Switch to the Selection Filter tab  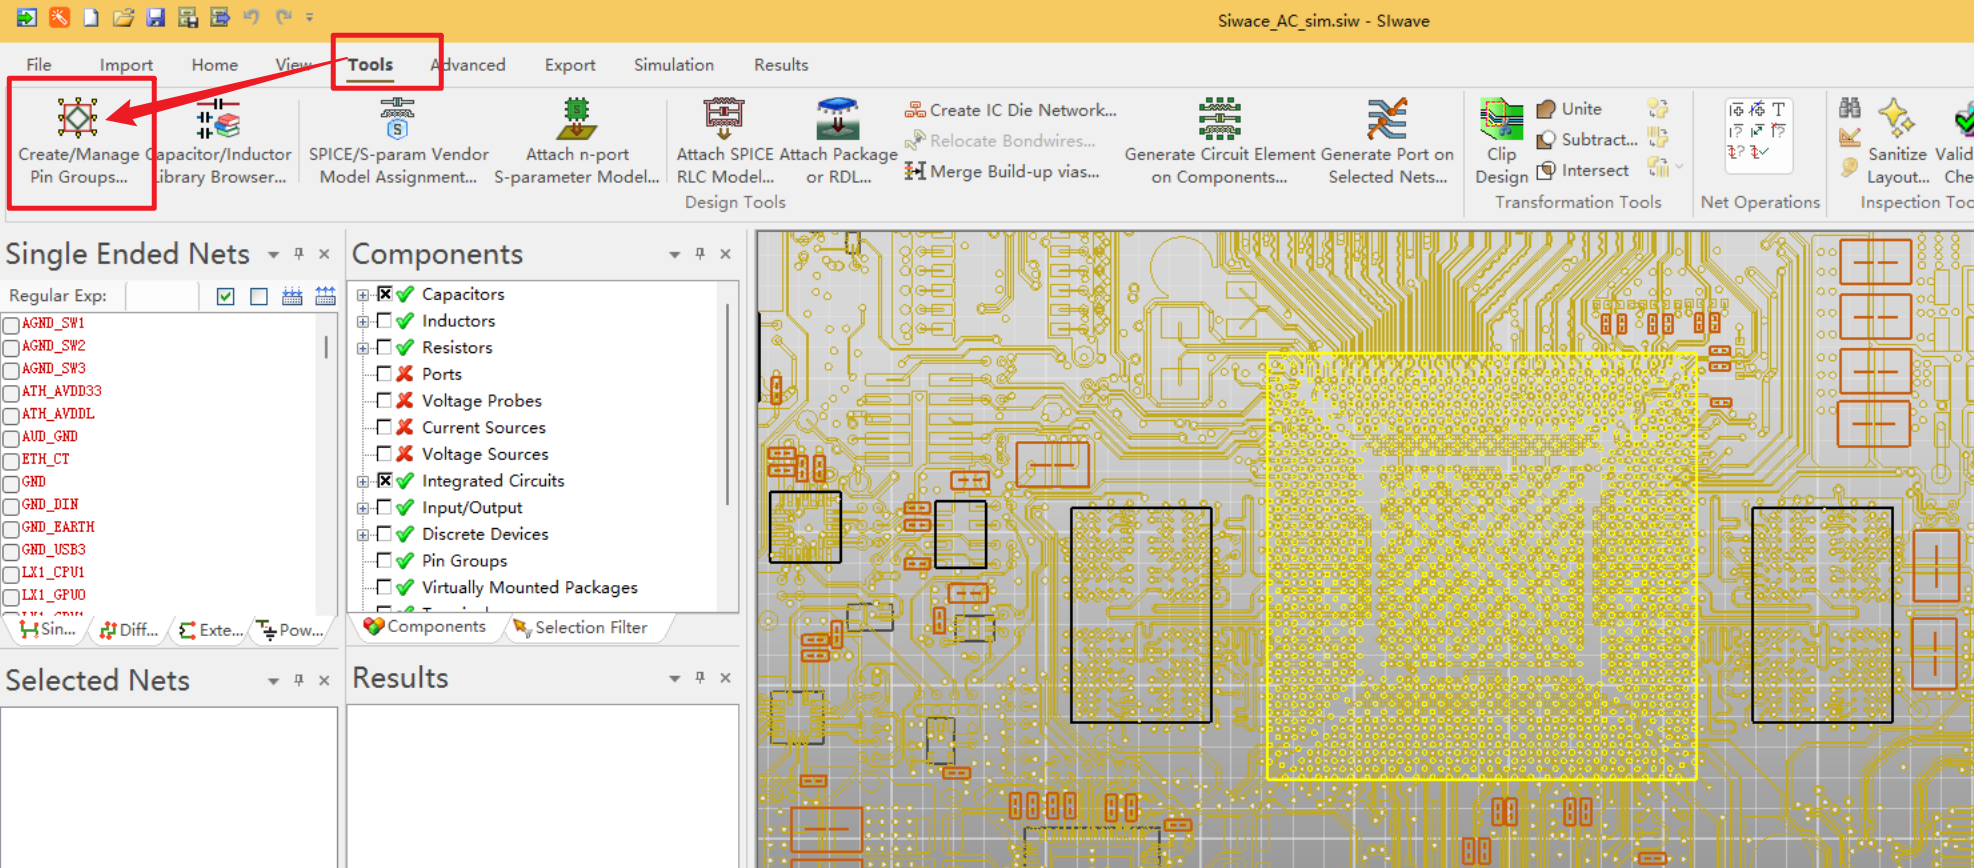(x=580, y=628)
